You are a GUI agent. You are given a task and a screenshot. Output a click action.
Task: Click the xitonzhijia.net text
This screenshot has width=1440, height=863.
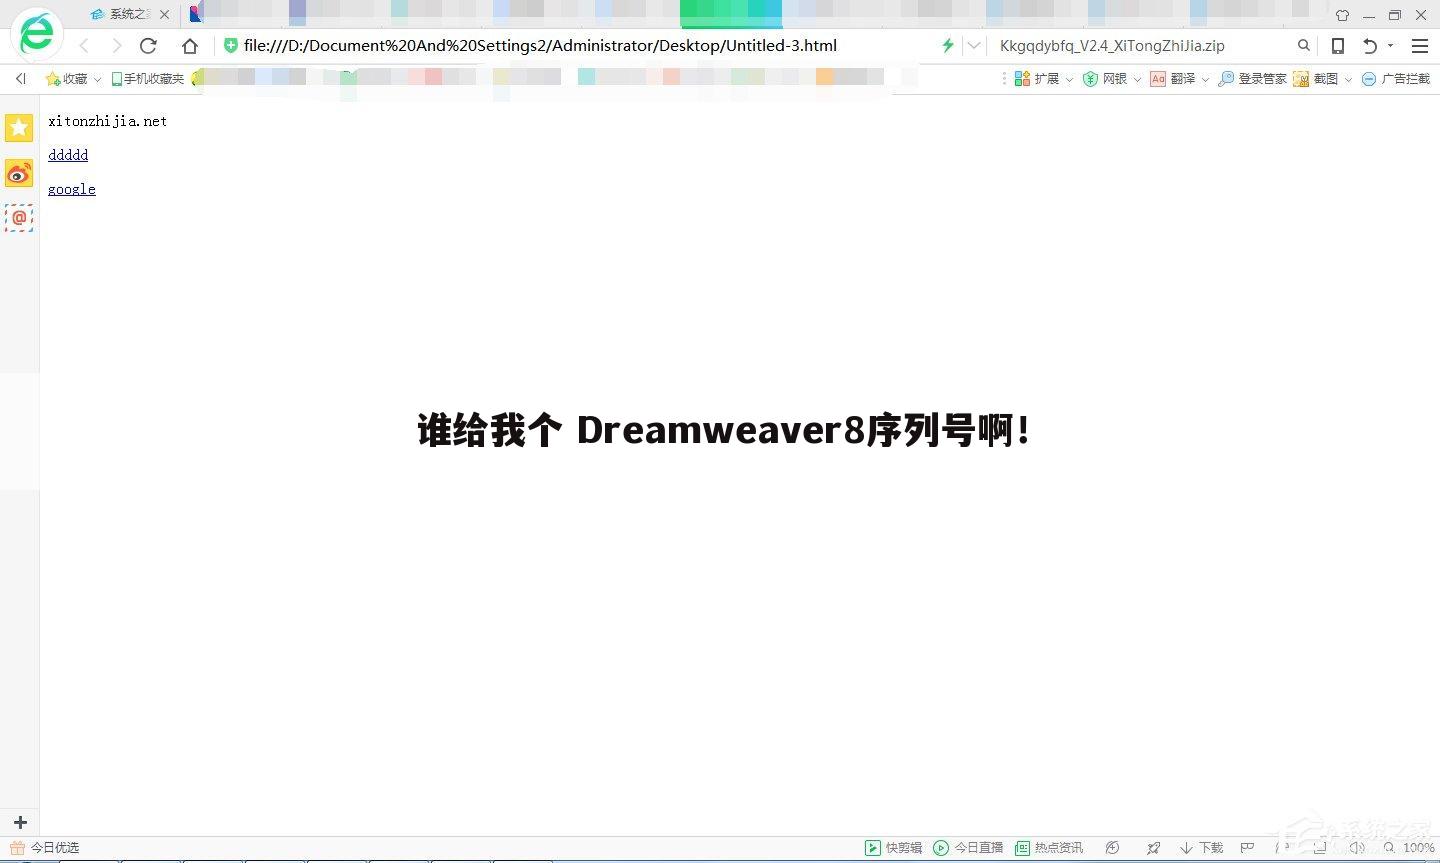coord(108,121)
